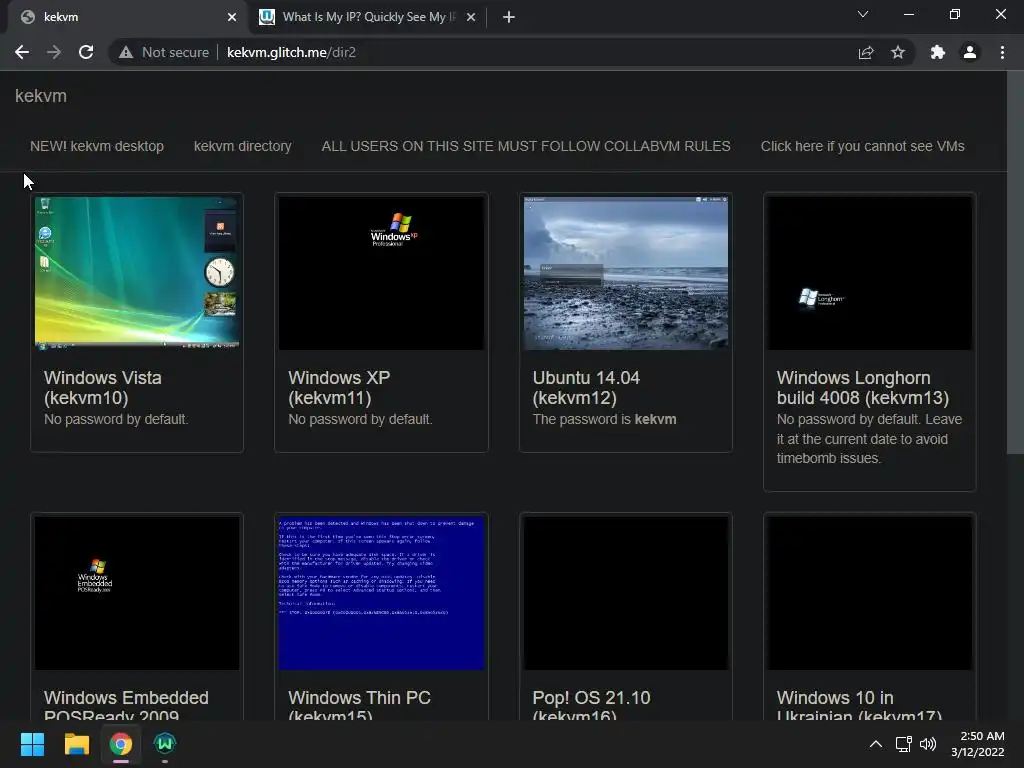Open File Explorer from taskbar
The image size is (1024, 768).
point(76,744)
